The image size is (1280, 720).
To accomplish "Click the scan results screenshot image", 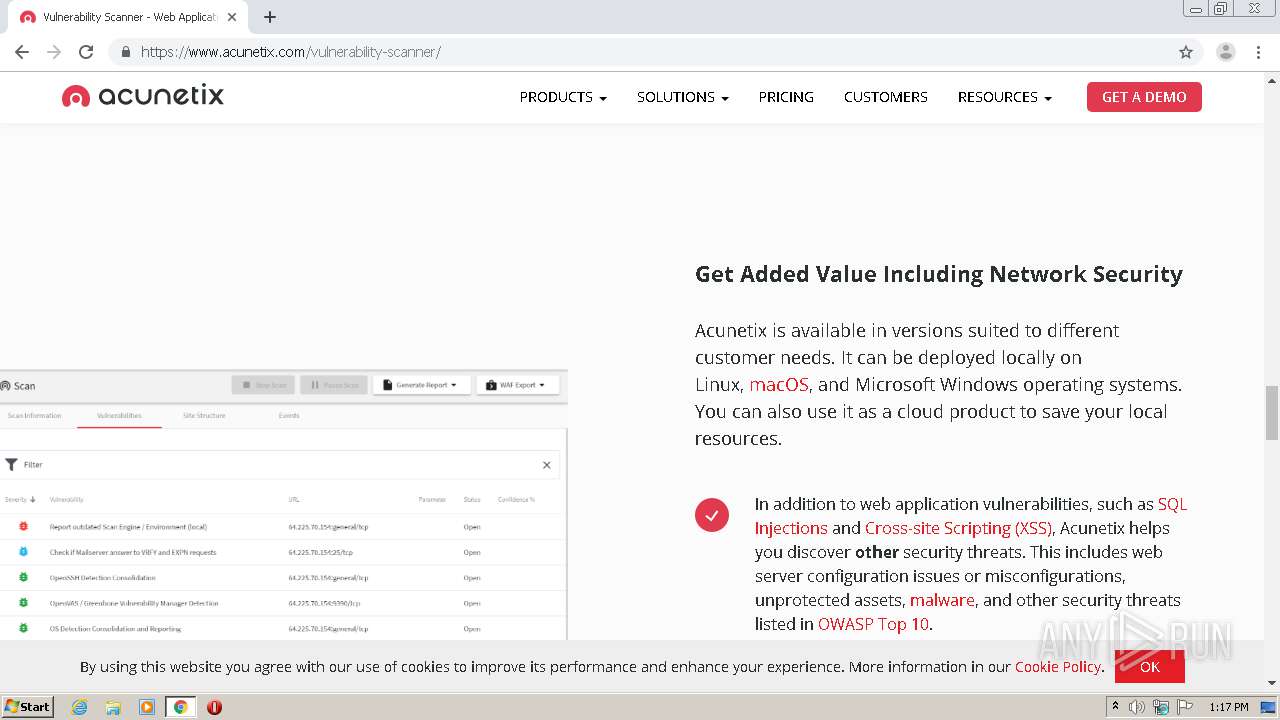I will click(x=284, y=505).
